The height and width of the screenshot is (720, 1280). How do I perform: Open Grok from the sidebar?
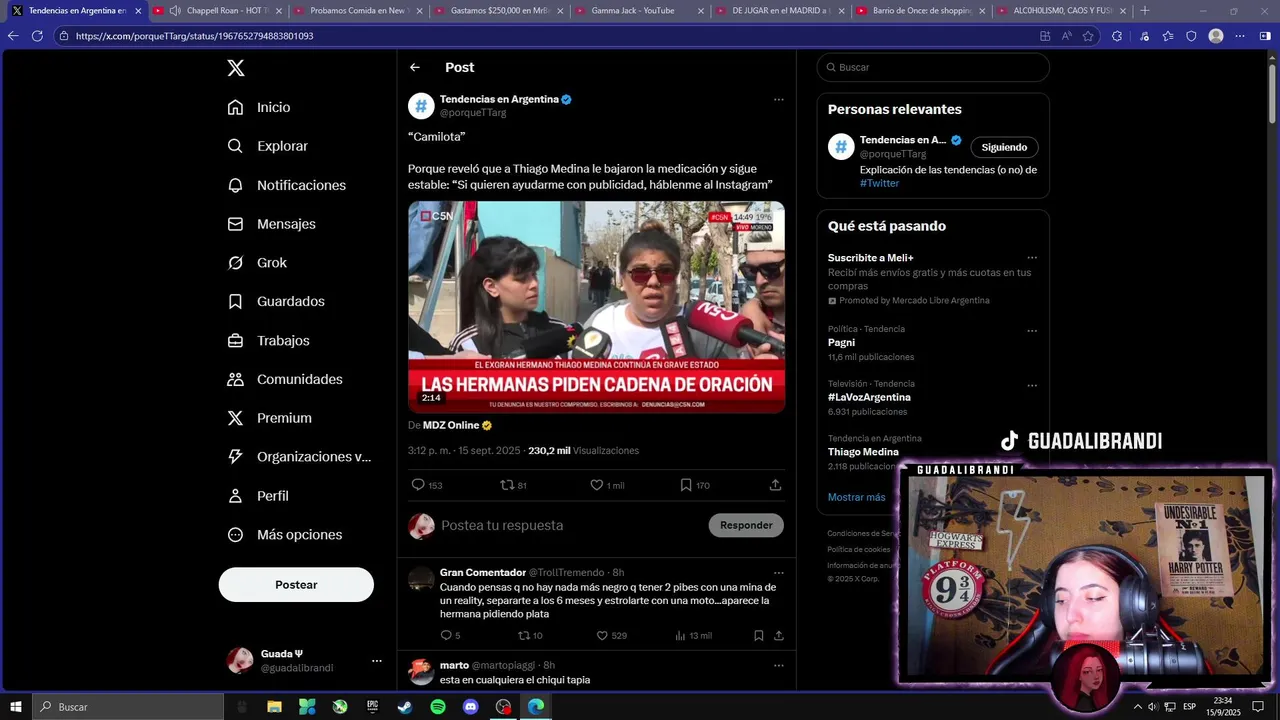click(257, 263)
